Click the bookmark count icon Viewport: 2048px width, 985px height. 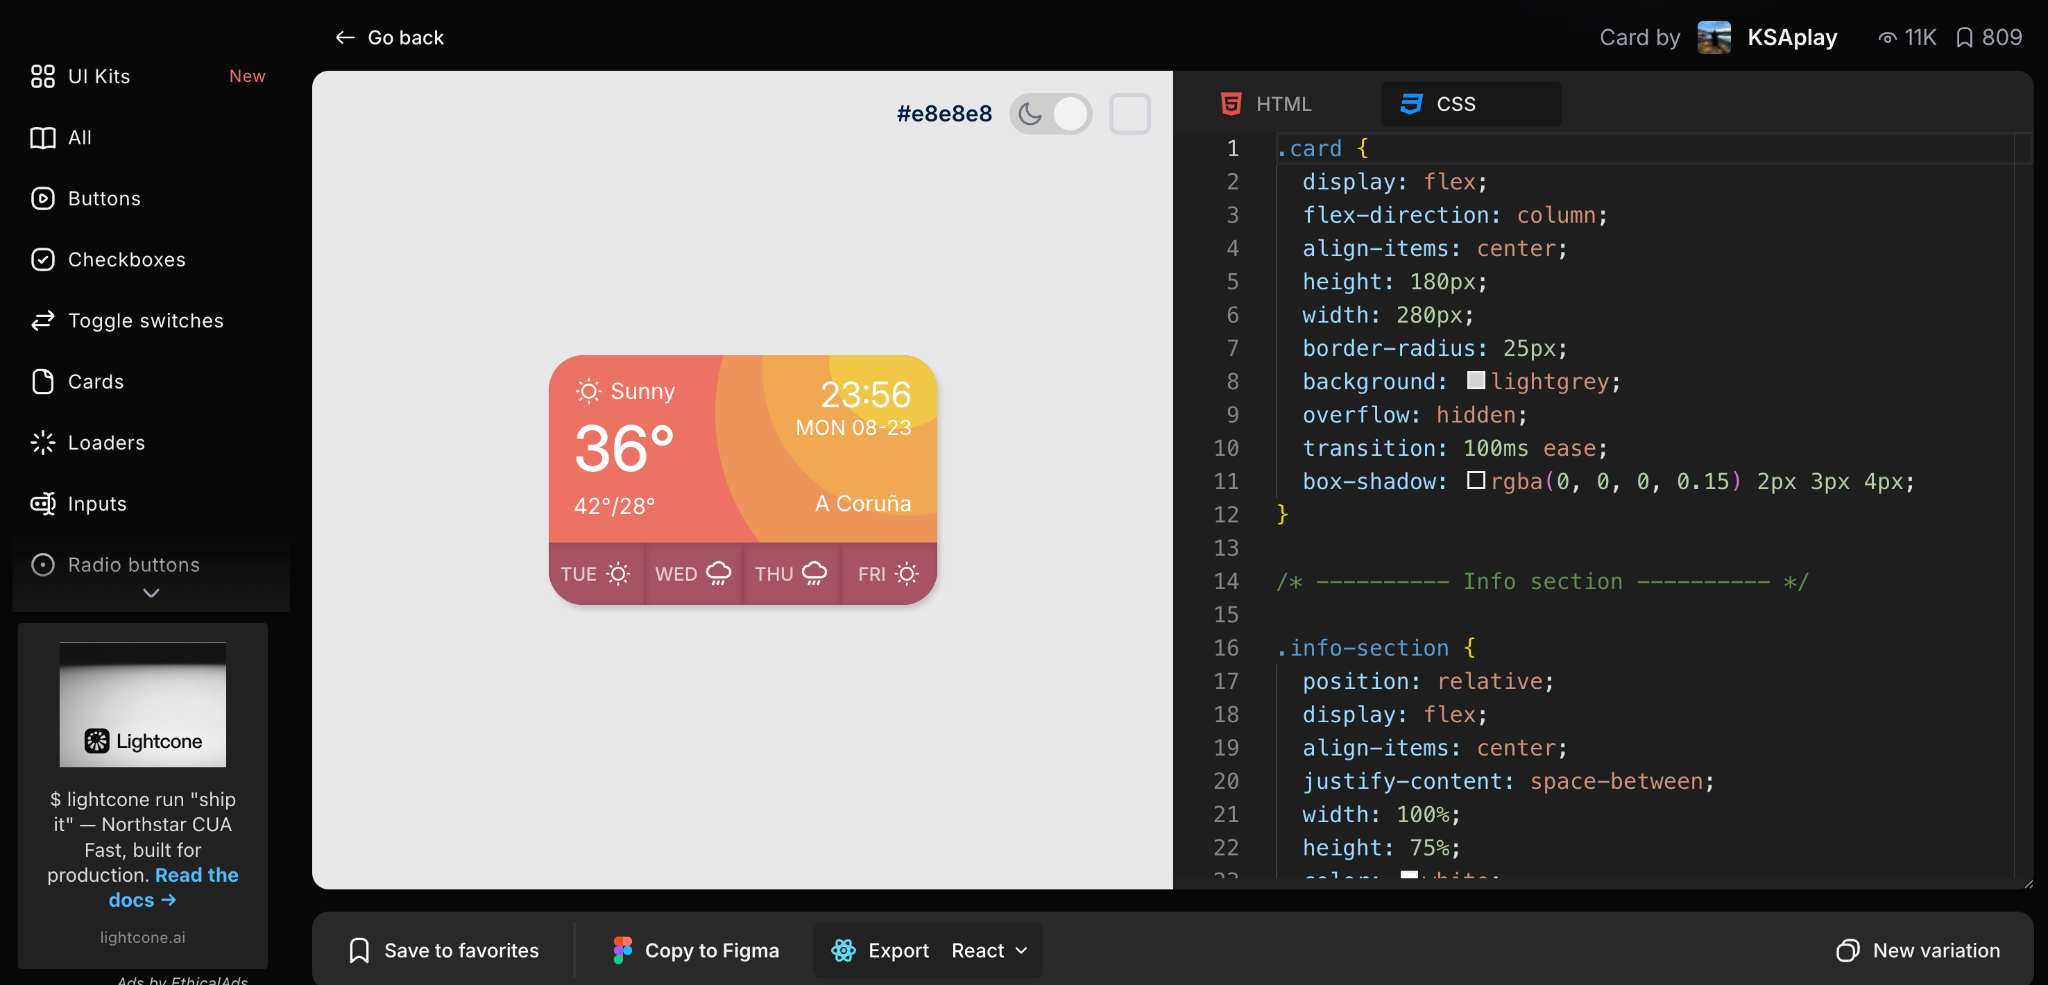1964,38
